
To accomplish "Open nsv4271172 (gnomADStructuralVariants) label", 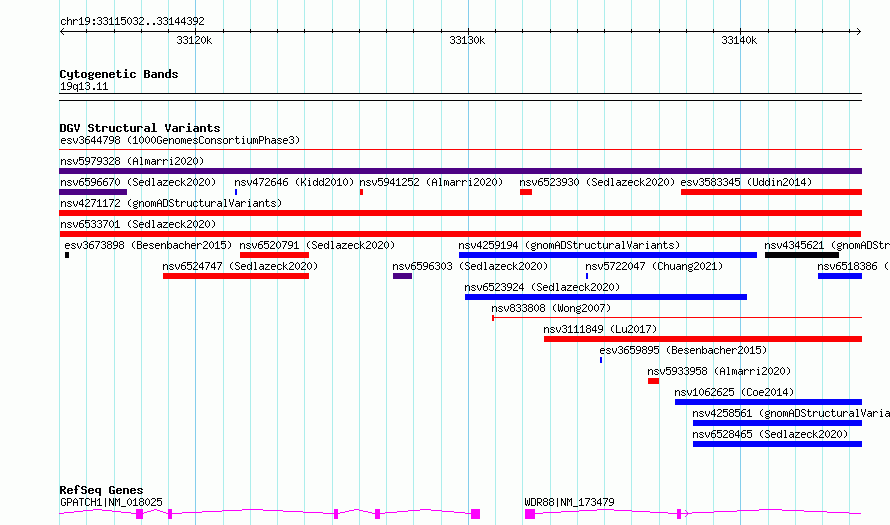I will click(171, 203).
